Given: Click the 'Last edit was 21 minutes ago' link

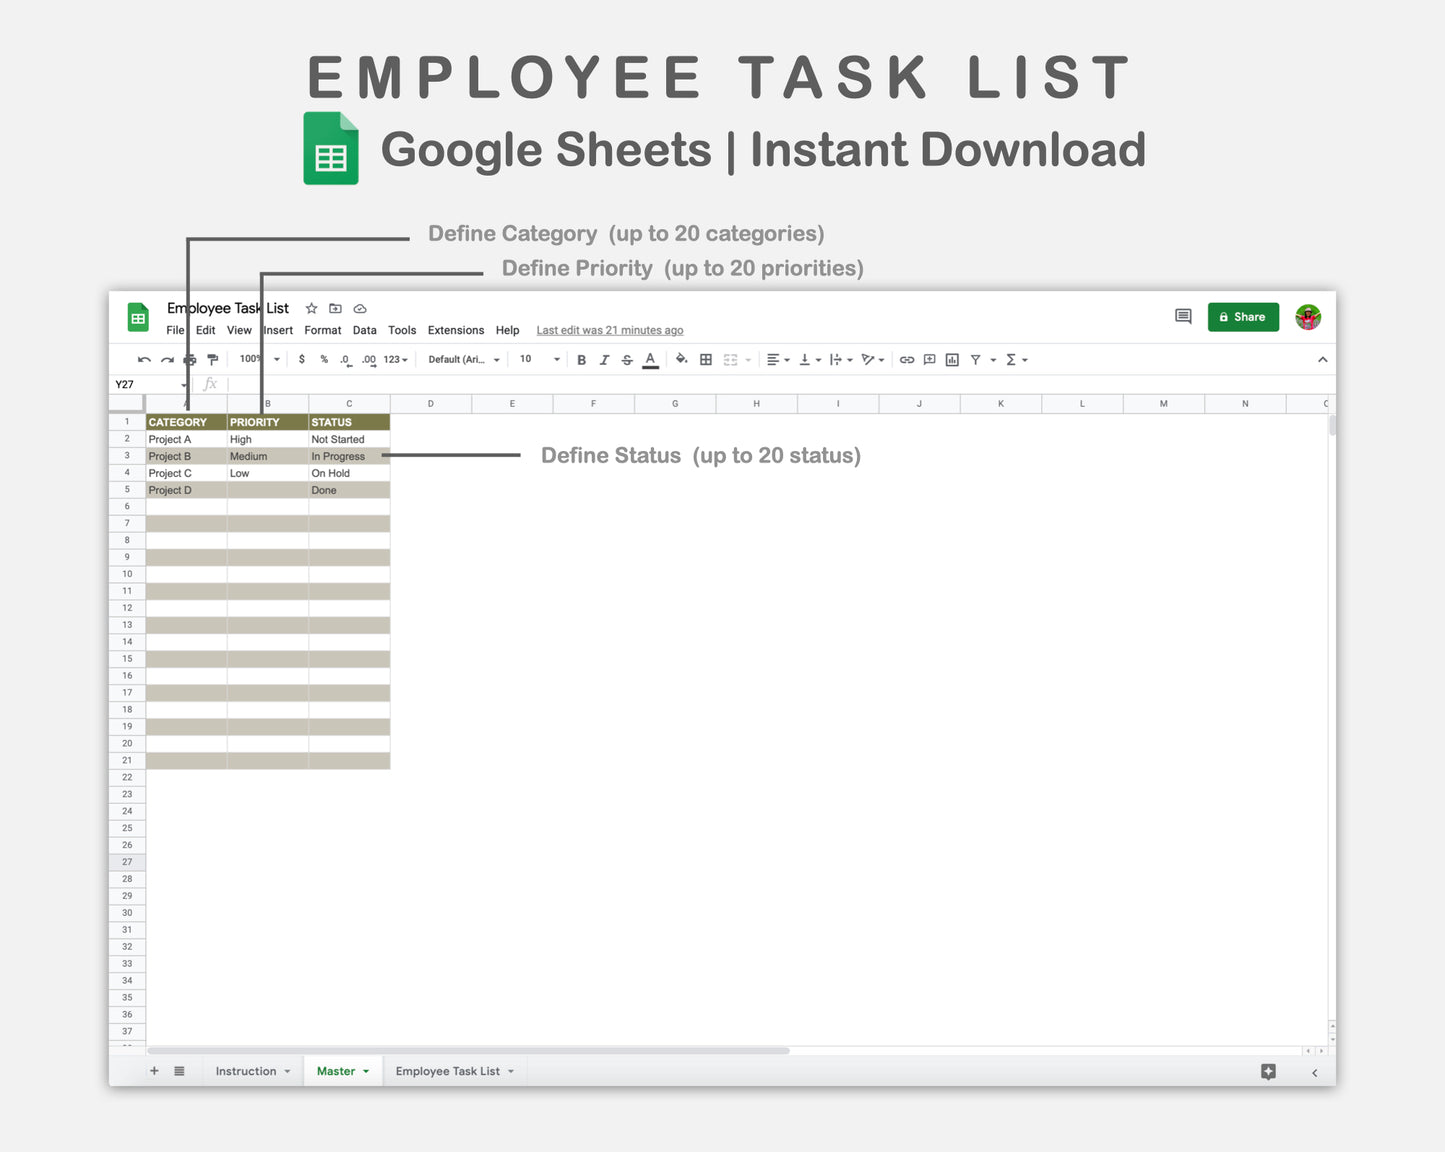Looking at the screenshot, I should point(609,330).
